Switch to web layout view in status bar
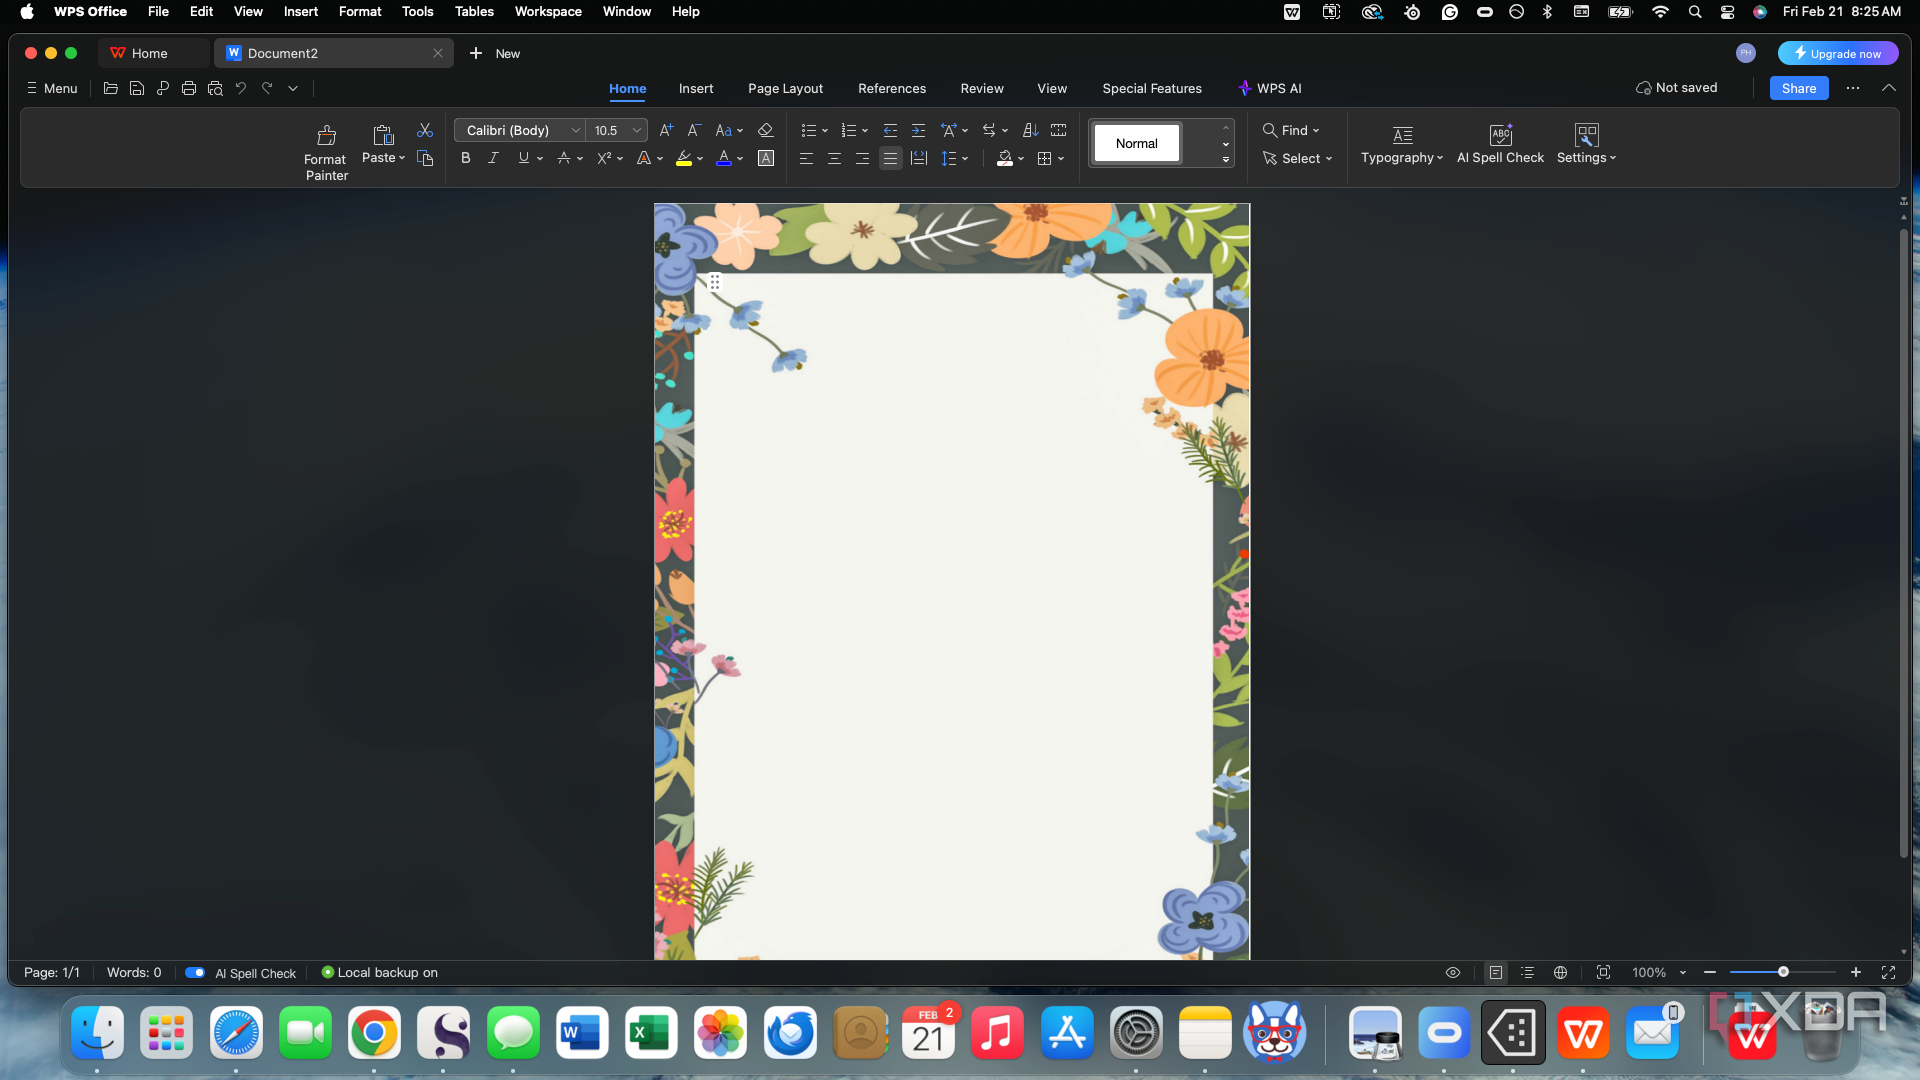 1560,972
